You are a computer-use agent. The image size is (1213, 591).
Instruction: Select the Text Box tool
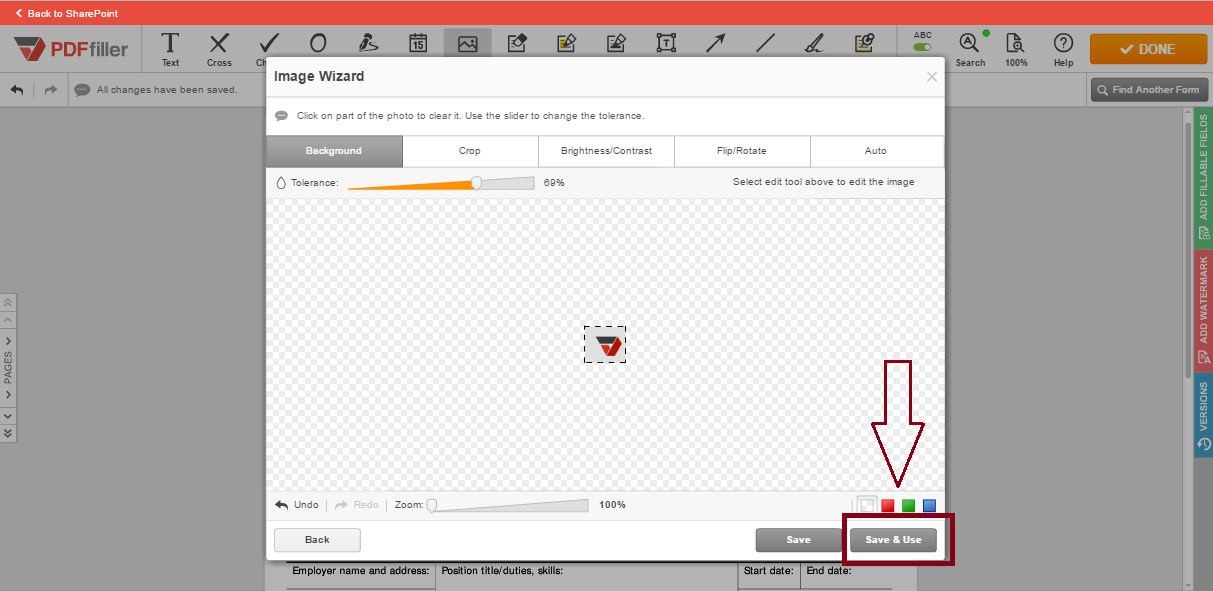click(x=666, y=44)
